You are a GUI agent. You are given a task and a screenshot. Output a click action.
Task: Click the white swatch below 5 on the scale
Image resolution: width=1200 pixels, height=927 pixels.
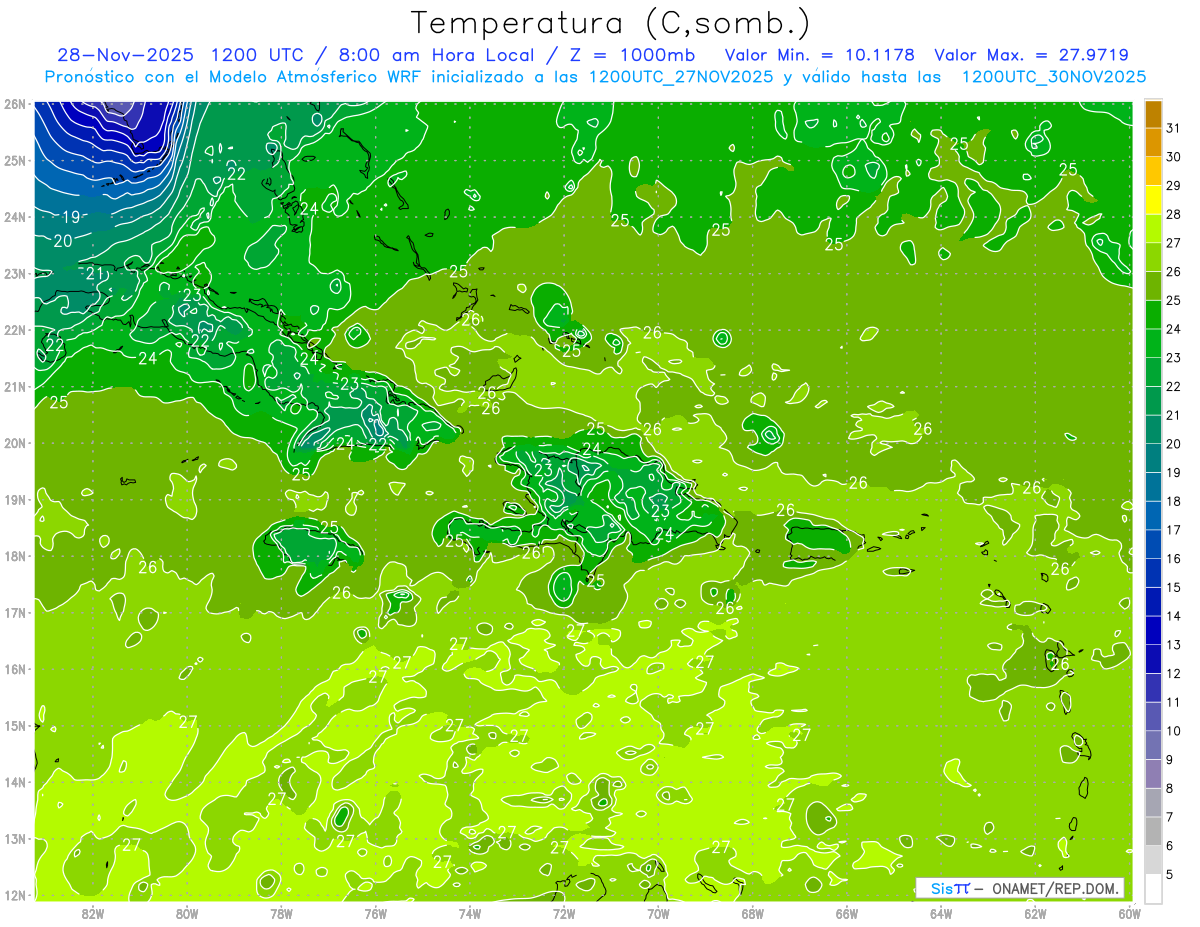1153,888
